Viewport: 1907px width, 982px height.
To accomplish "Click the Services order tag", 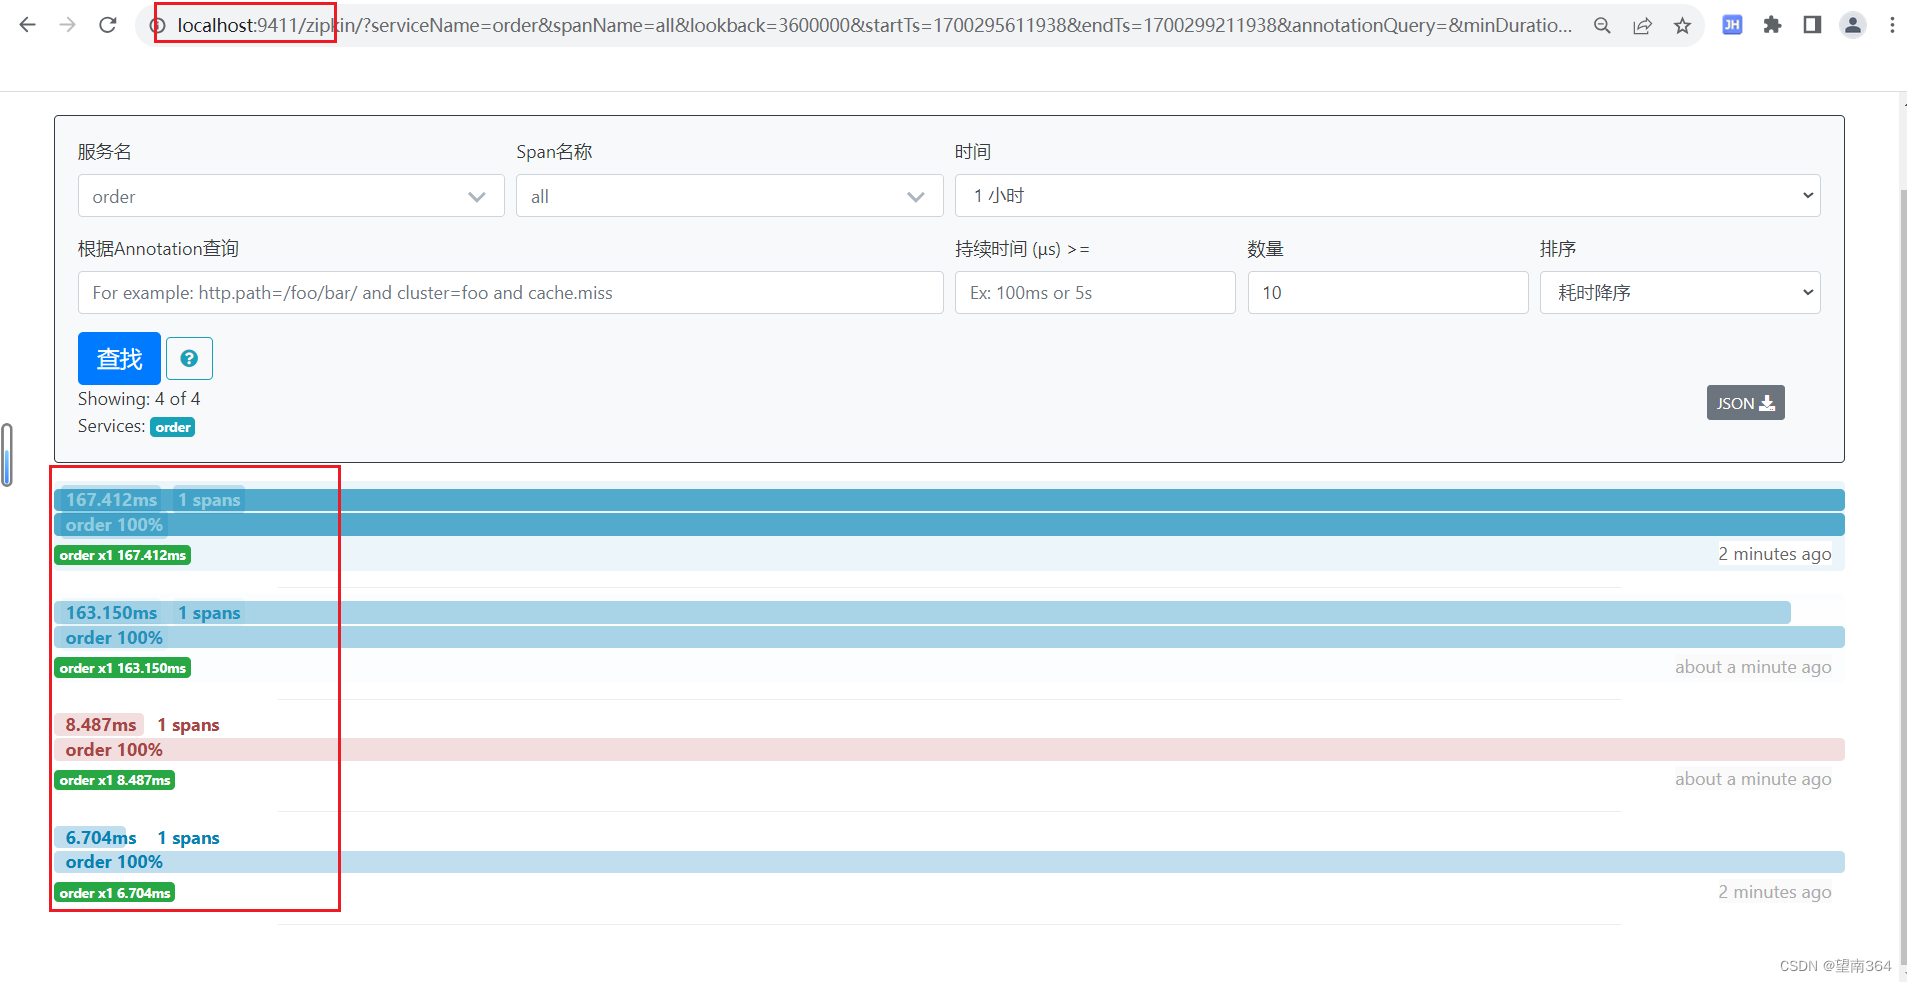I will 173,427.
